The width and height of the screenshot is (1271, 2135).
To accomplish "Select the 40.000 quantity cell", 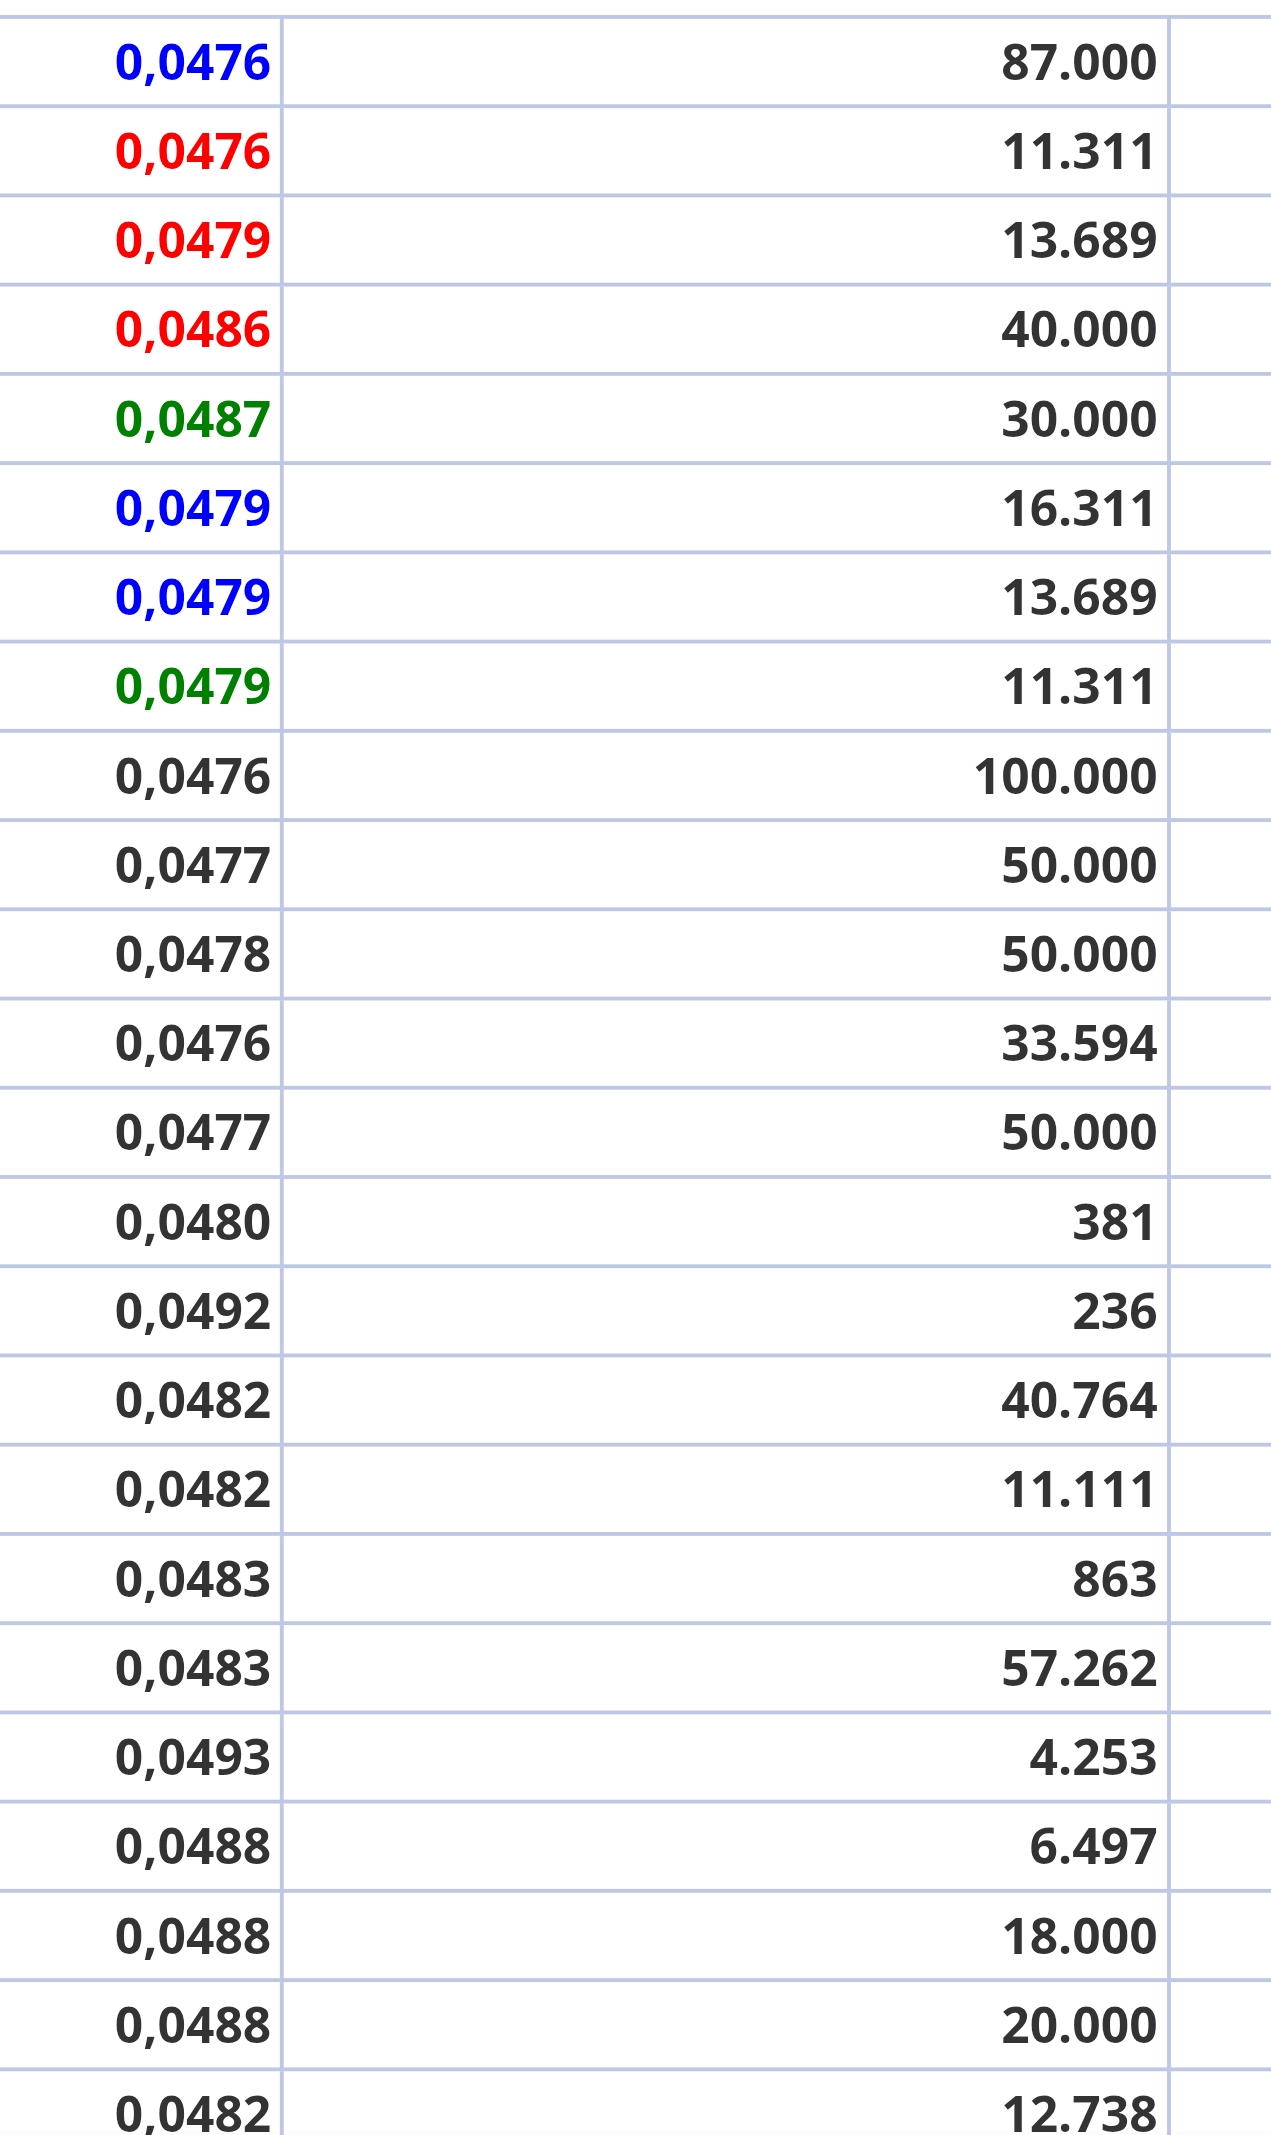I will tap(725, 330).
